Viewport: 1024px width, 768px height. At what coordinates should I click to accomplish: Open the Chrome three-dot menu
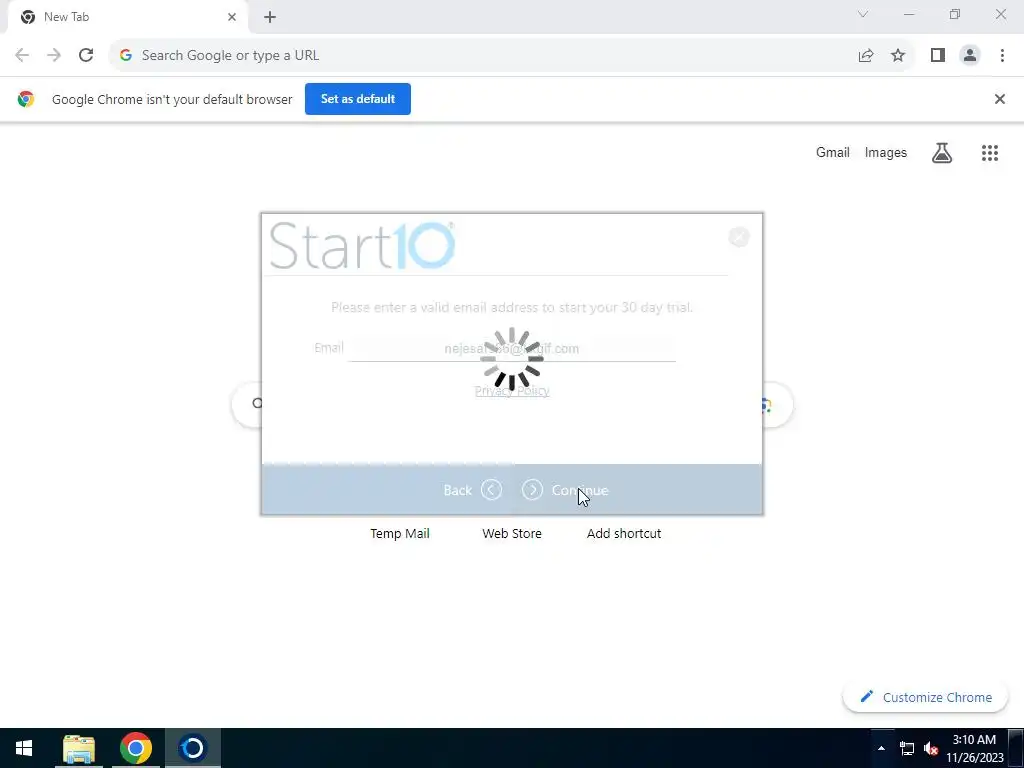pyautogui.click(x=1002, y=56)
